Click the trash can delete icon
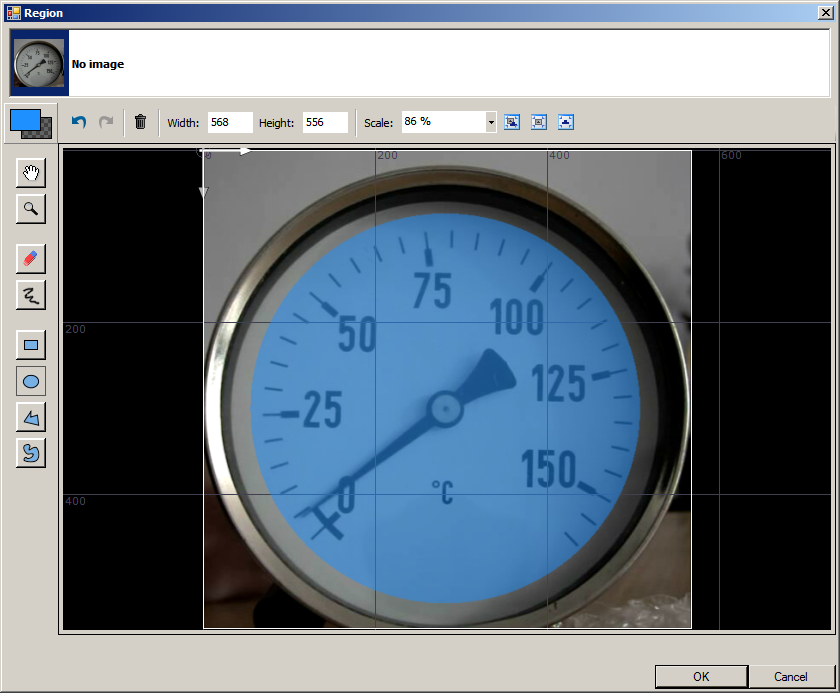This screenshot has height=693, width=840. point(140,122)
